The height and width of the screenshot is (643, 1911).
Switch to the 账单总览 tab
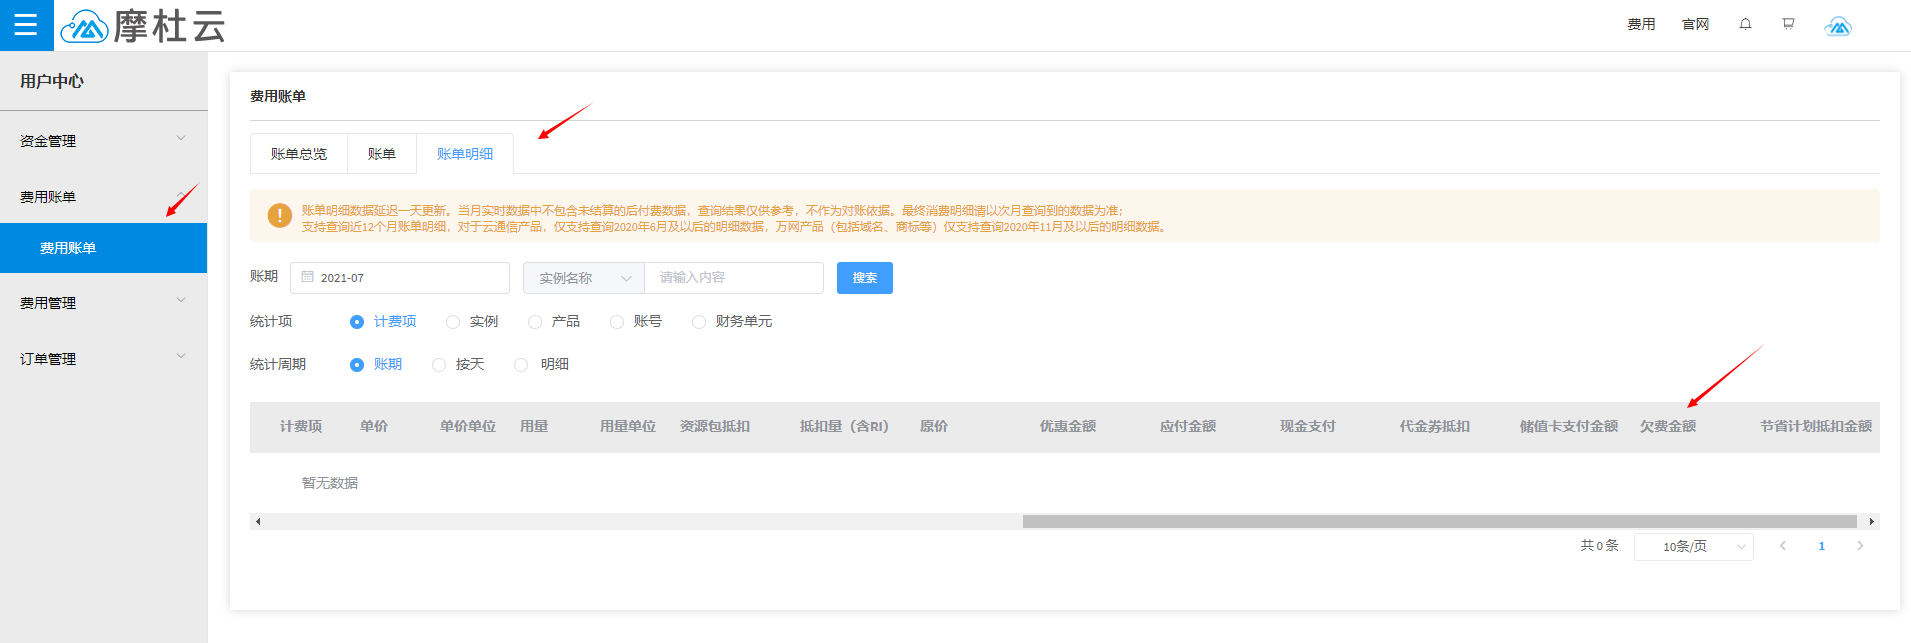pos(298,154)
